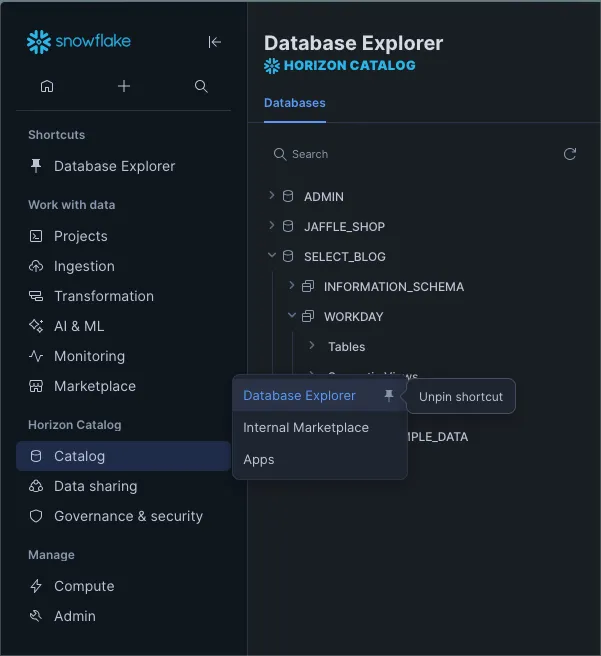Click the Projects terminal icon
The image size is (601, 656).
click(36, 236)
